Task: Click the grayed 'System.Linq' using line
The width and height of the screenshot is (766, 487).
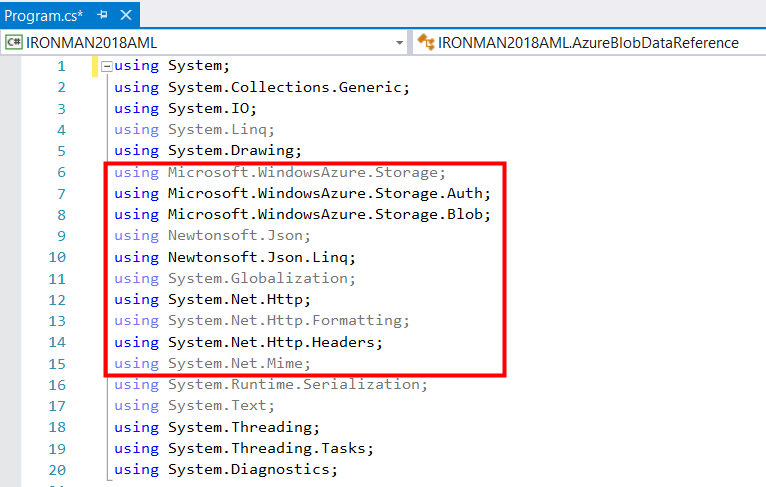Action: pos(194,129)
